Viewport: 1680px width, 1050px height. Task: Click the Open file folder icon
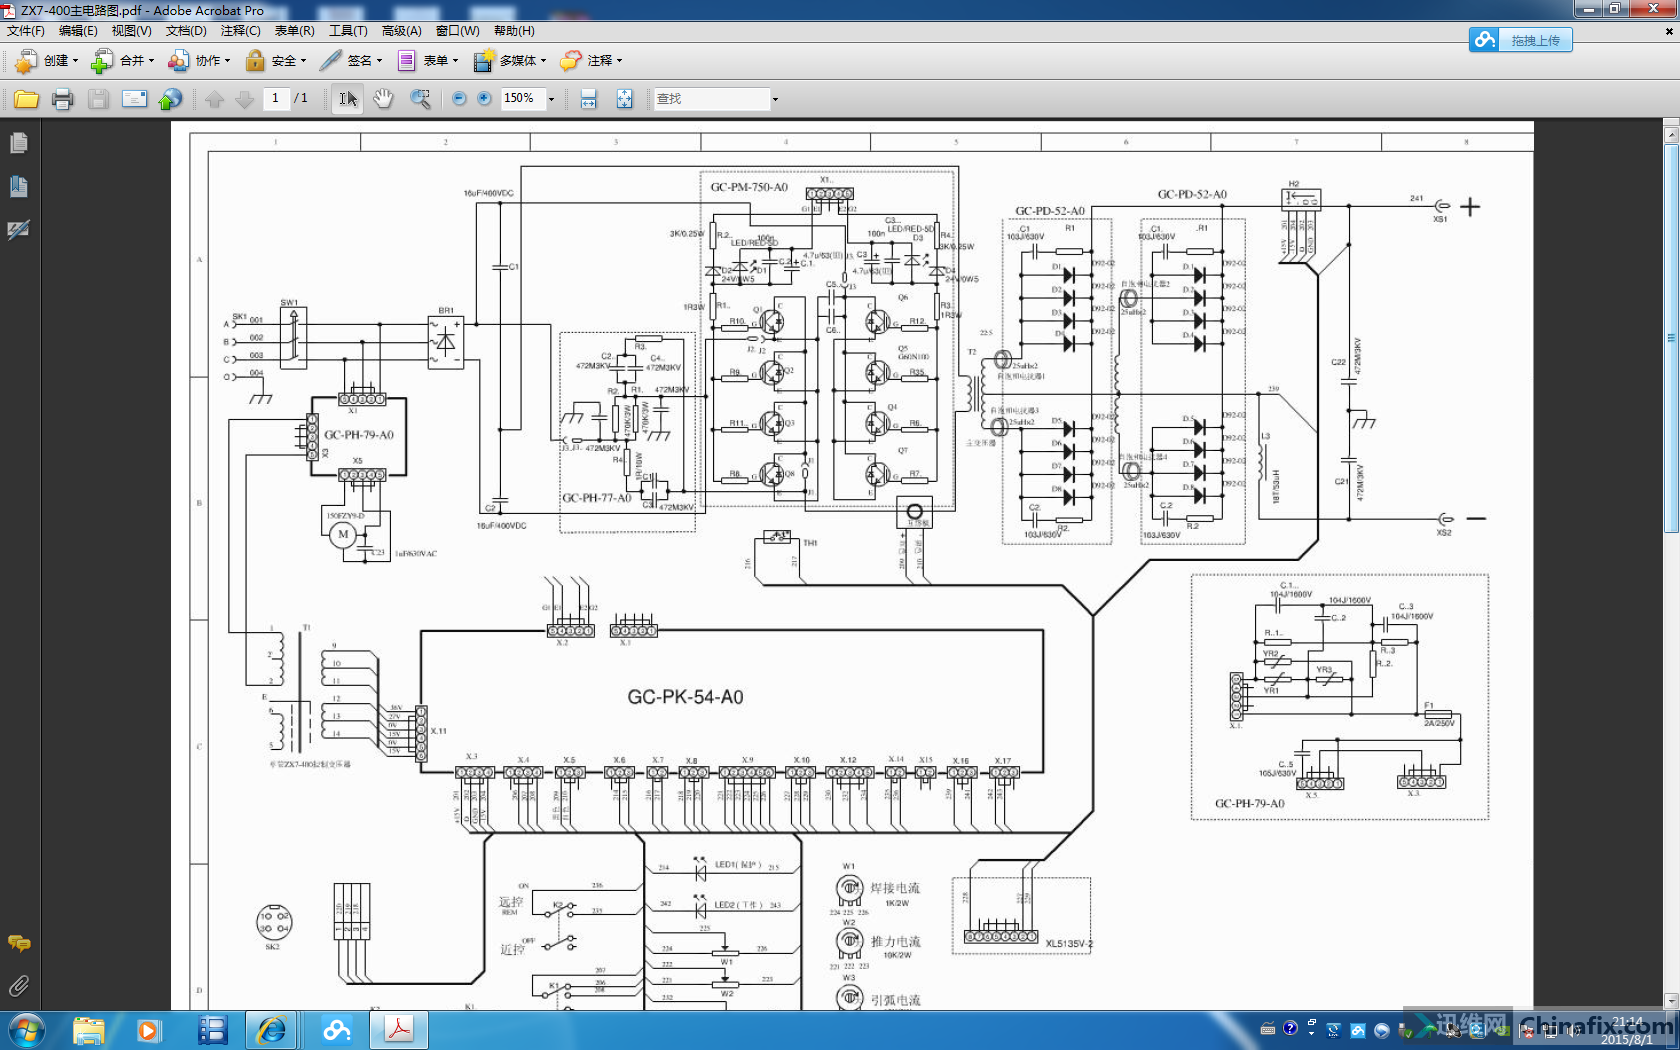click(x=26, y=99)
